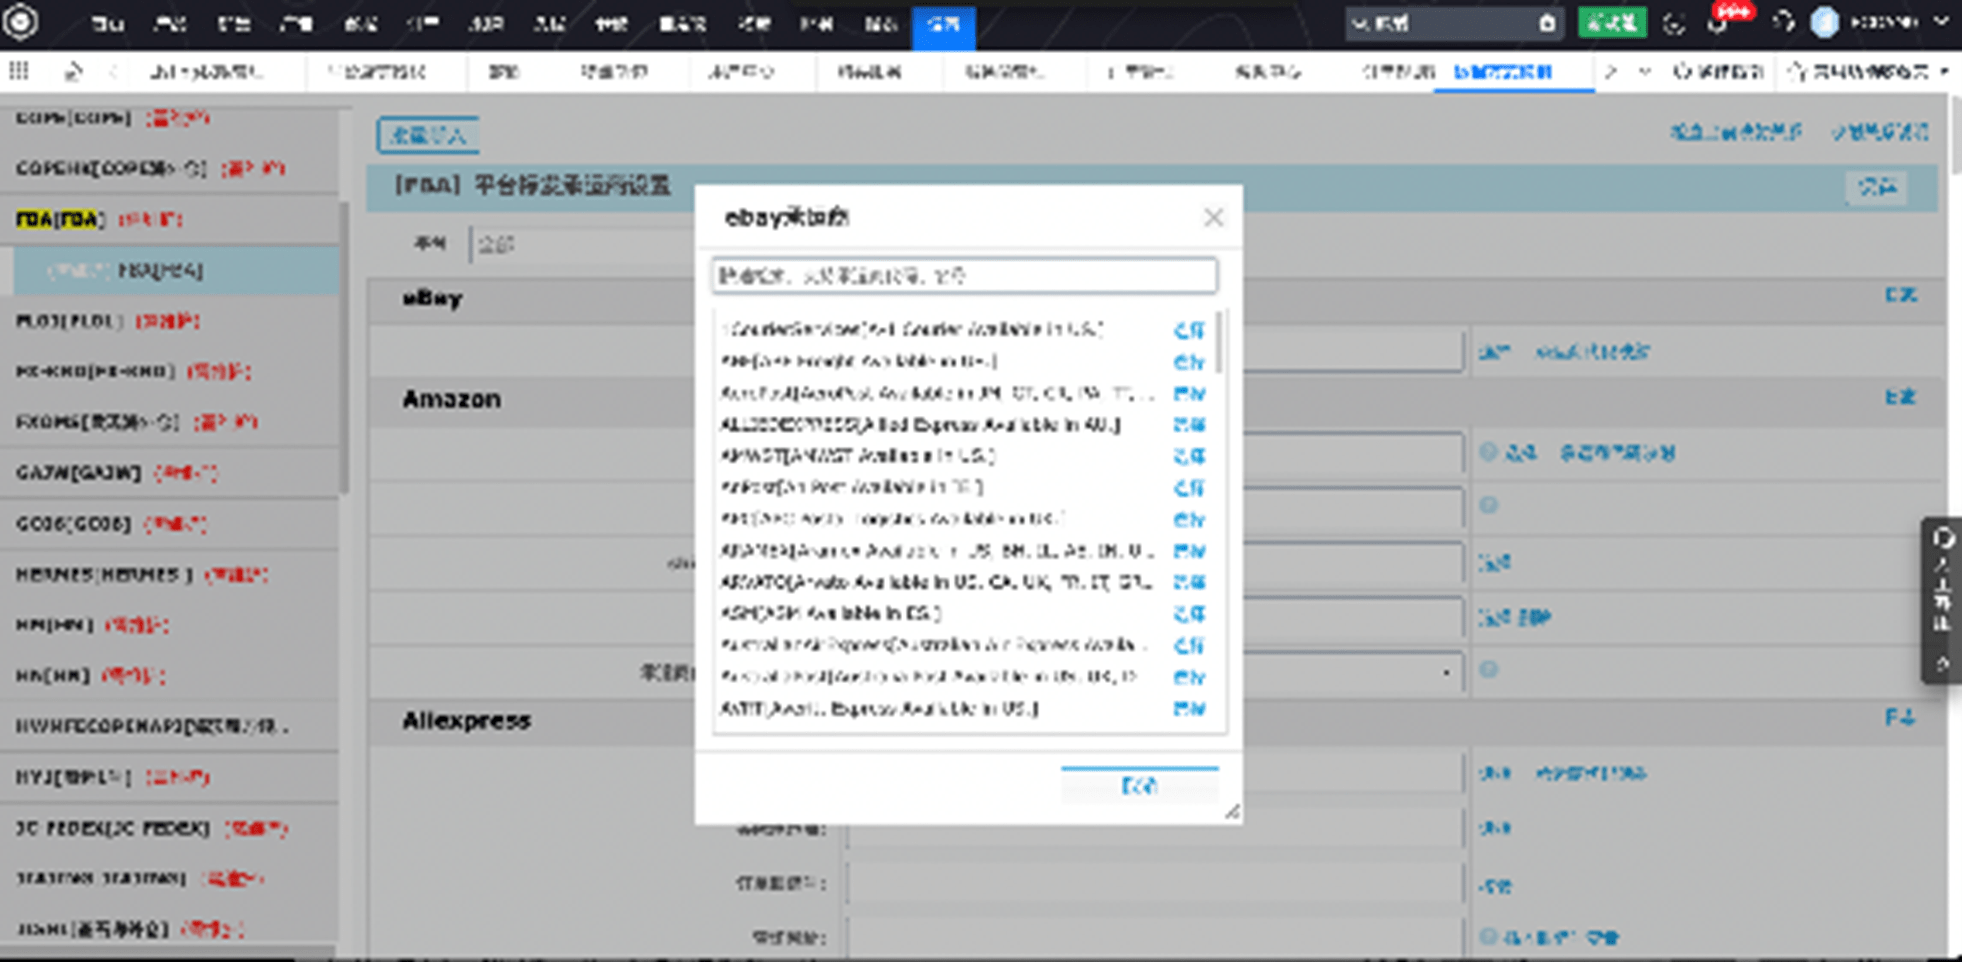Toggle the eBay section expand link
1962x962 pixels.
pos(1900,295)
